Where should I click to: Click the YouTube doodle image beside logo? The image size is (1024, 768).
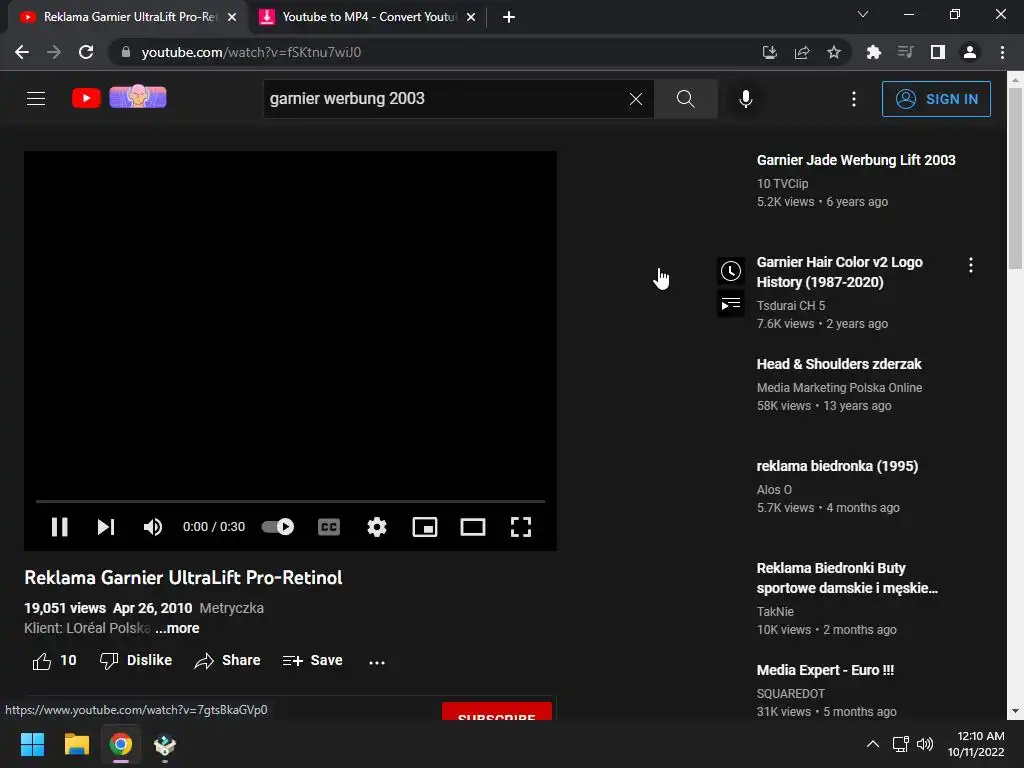pyautogui.click(x=138, y=96)
